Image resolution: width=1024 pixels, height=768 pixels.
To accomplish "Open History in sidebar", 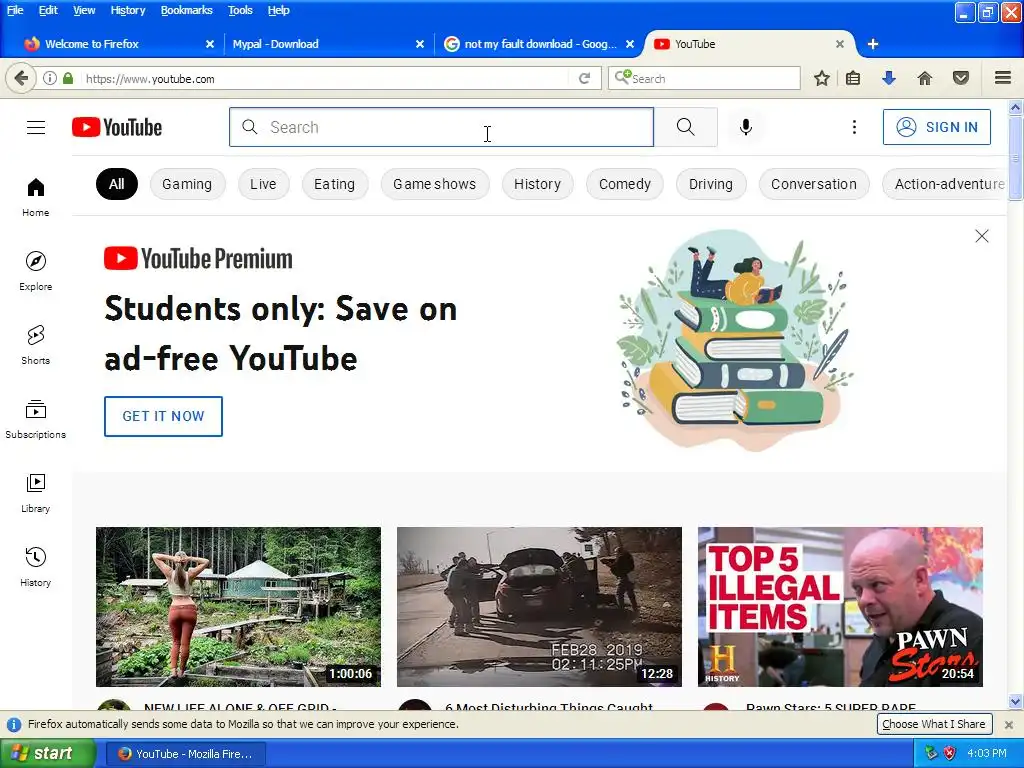I will (x=36, y=567).
